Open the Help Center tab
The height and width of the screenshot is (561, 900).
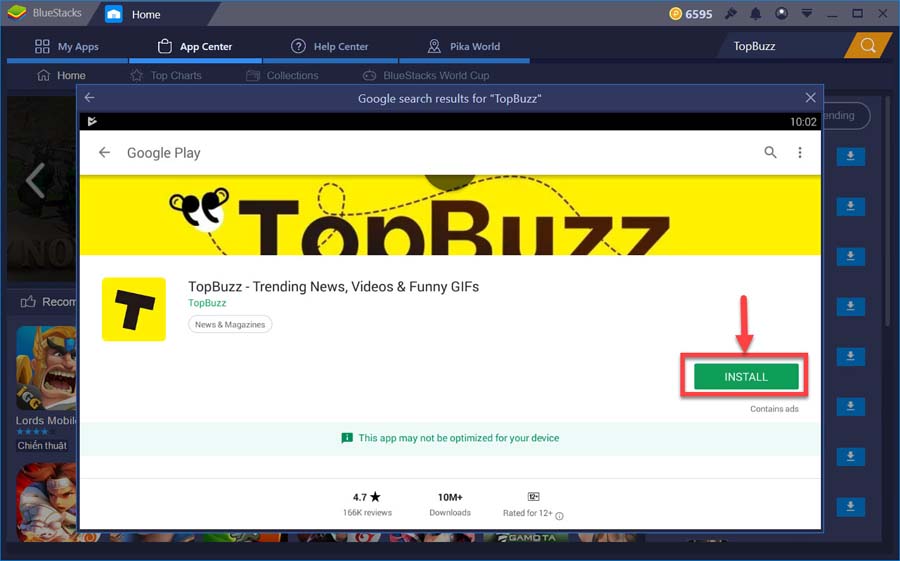click(x=329, y=47)
